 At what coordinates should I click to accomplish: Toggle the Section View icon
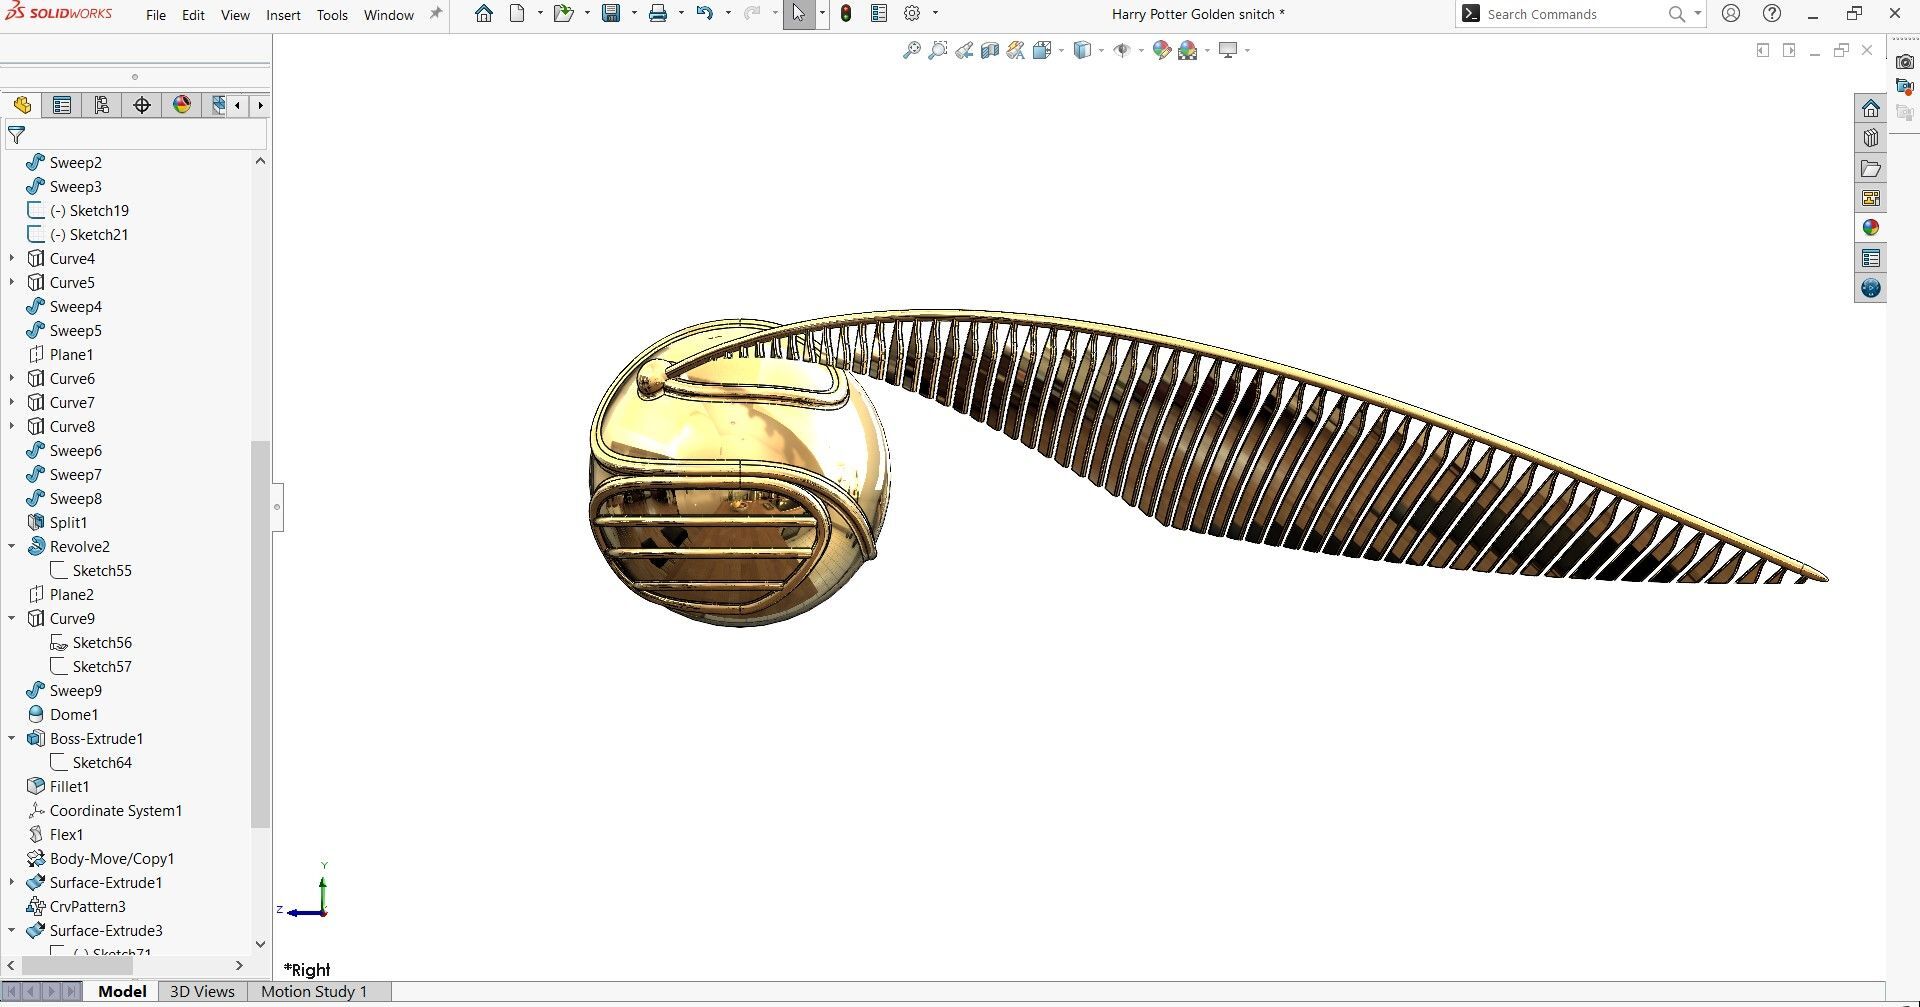[990, 50]
